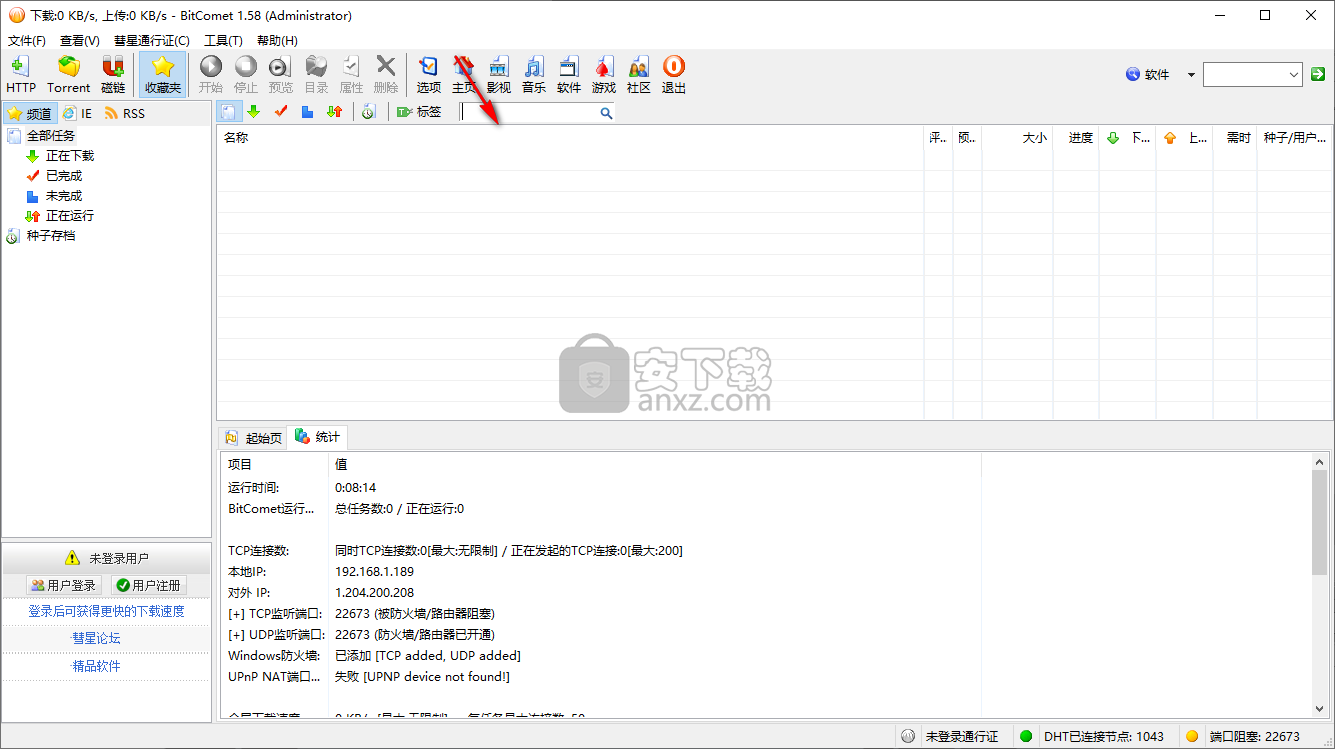1335x749 pixels.
Task: Select 全部任务 in the tree
Action: pos(51,136)
